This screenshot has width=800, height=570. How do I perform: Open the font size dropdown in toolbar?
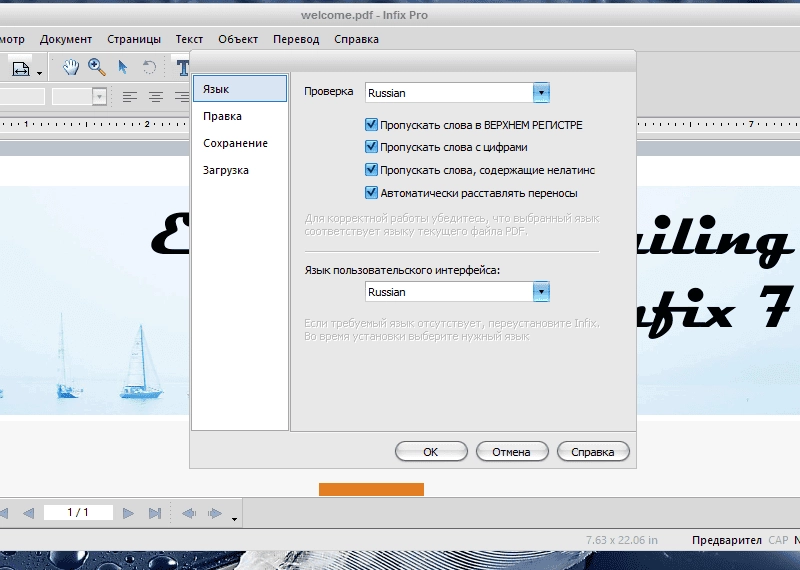point(99,96)
